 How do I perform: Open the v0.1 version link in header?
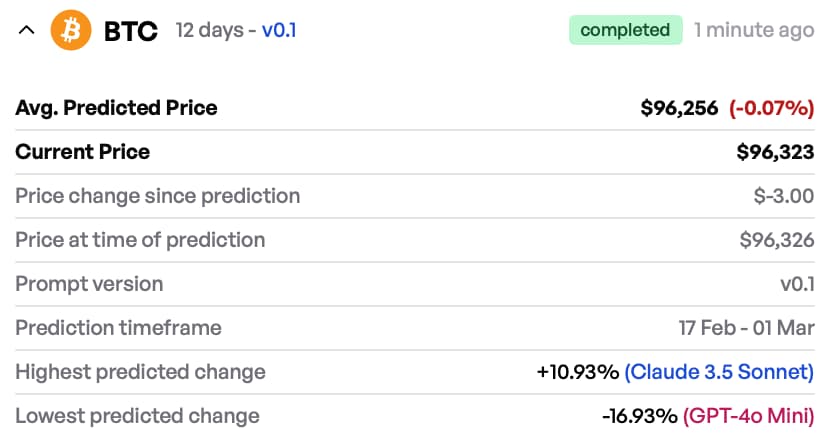coord(279,31)
